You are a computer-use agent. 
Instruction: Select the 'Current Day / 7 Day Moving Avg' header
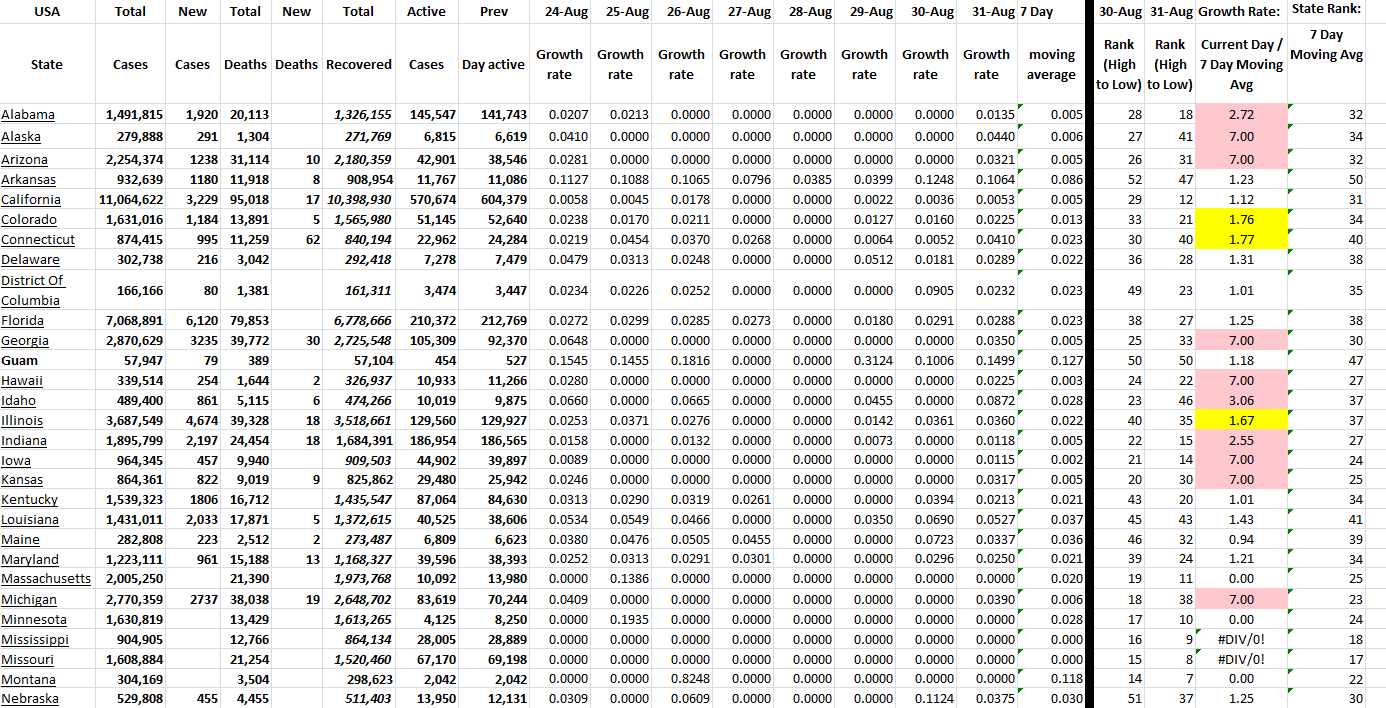click(x=1240, y=64)
